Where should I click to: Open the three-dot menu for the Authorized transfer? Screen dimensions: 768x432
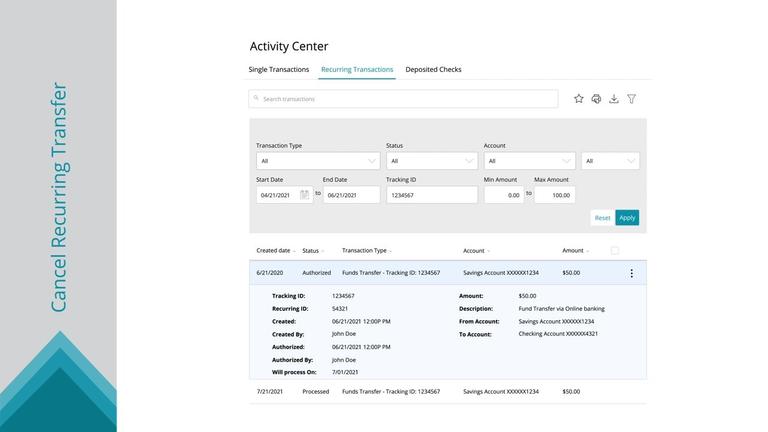coord(631,273)
